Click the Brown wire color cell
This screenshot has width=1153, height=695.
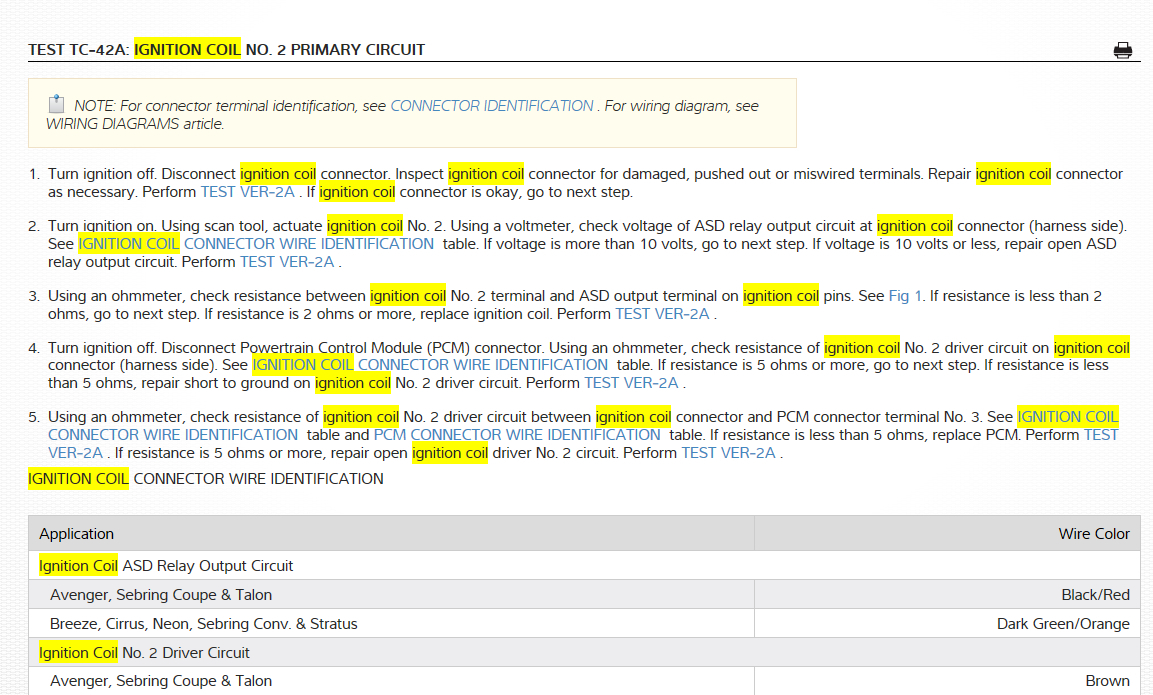(947, 681)
